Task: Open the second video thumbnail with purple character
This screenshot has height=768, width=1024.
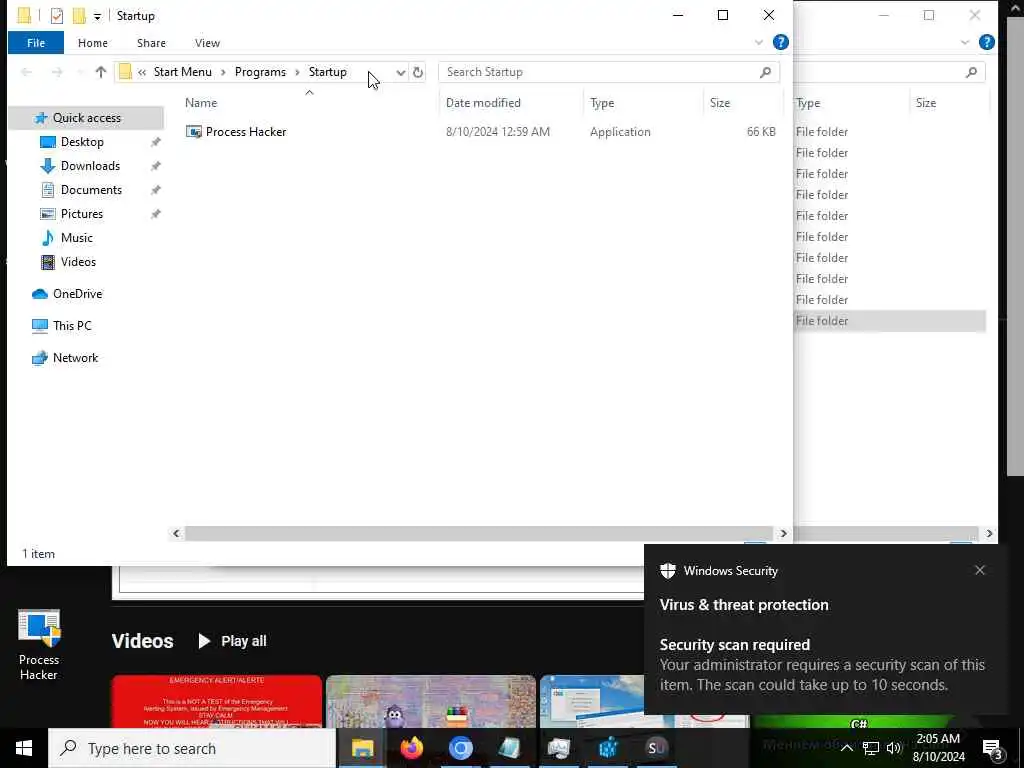Action: pos(431,701)
